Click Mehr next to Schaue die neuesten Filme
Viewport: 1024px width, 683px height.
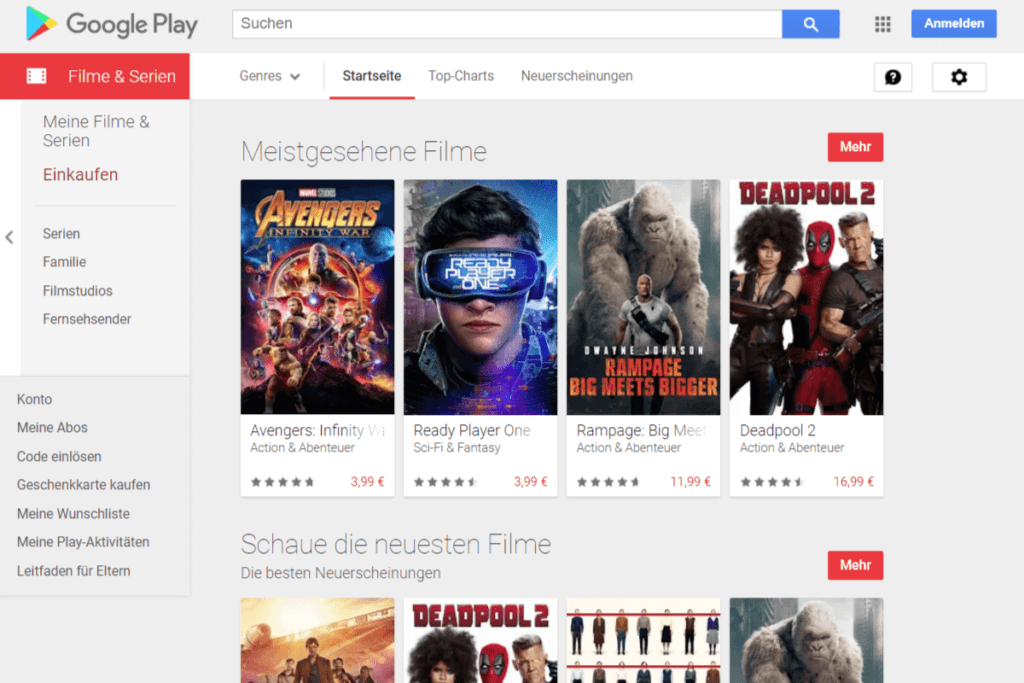[856, 565]
